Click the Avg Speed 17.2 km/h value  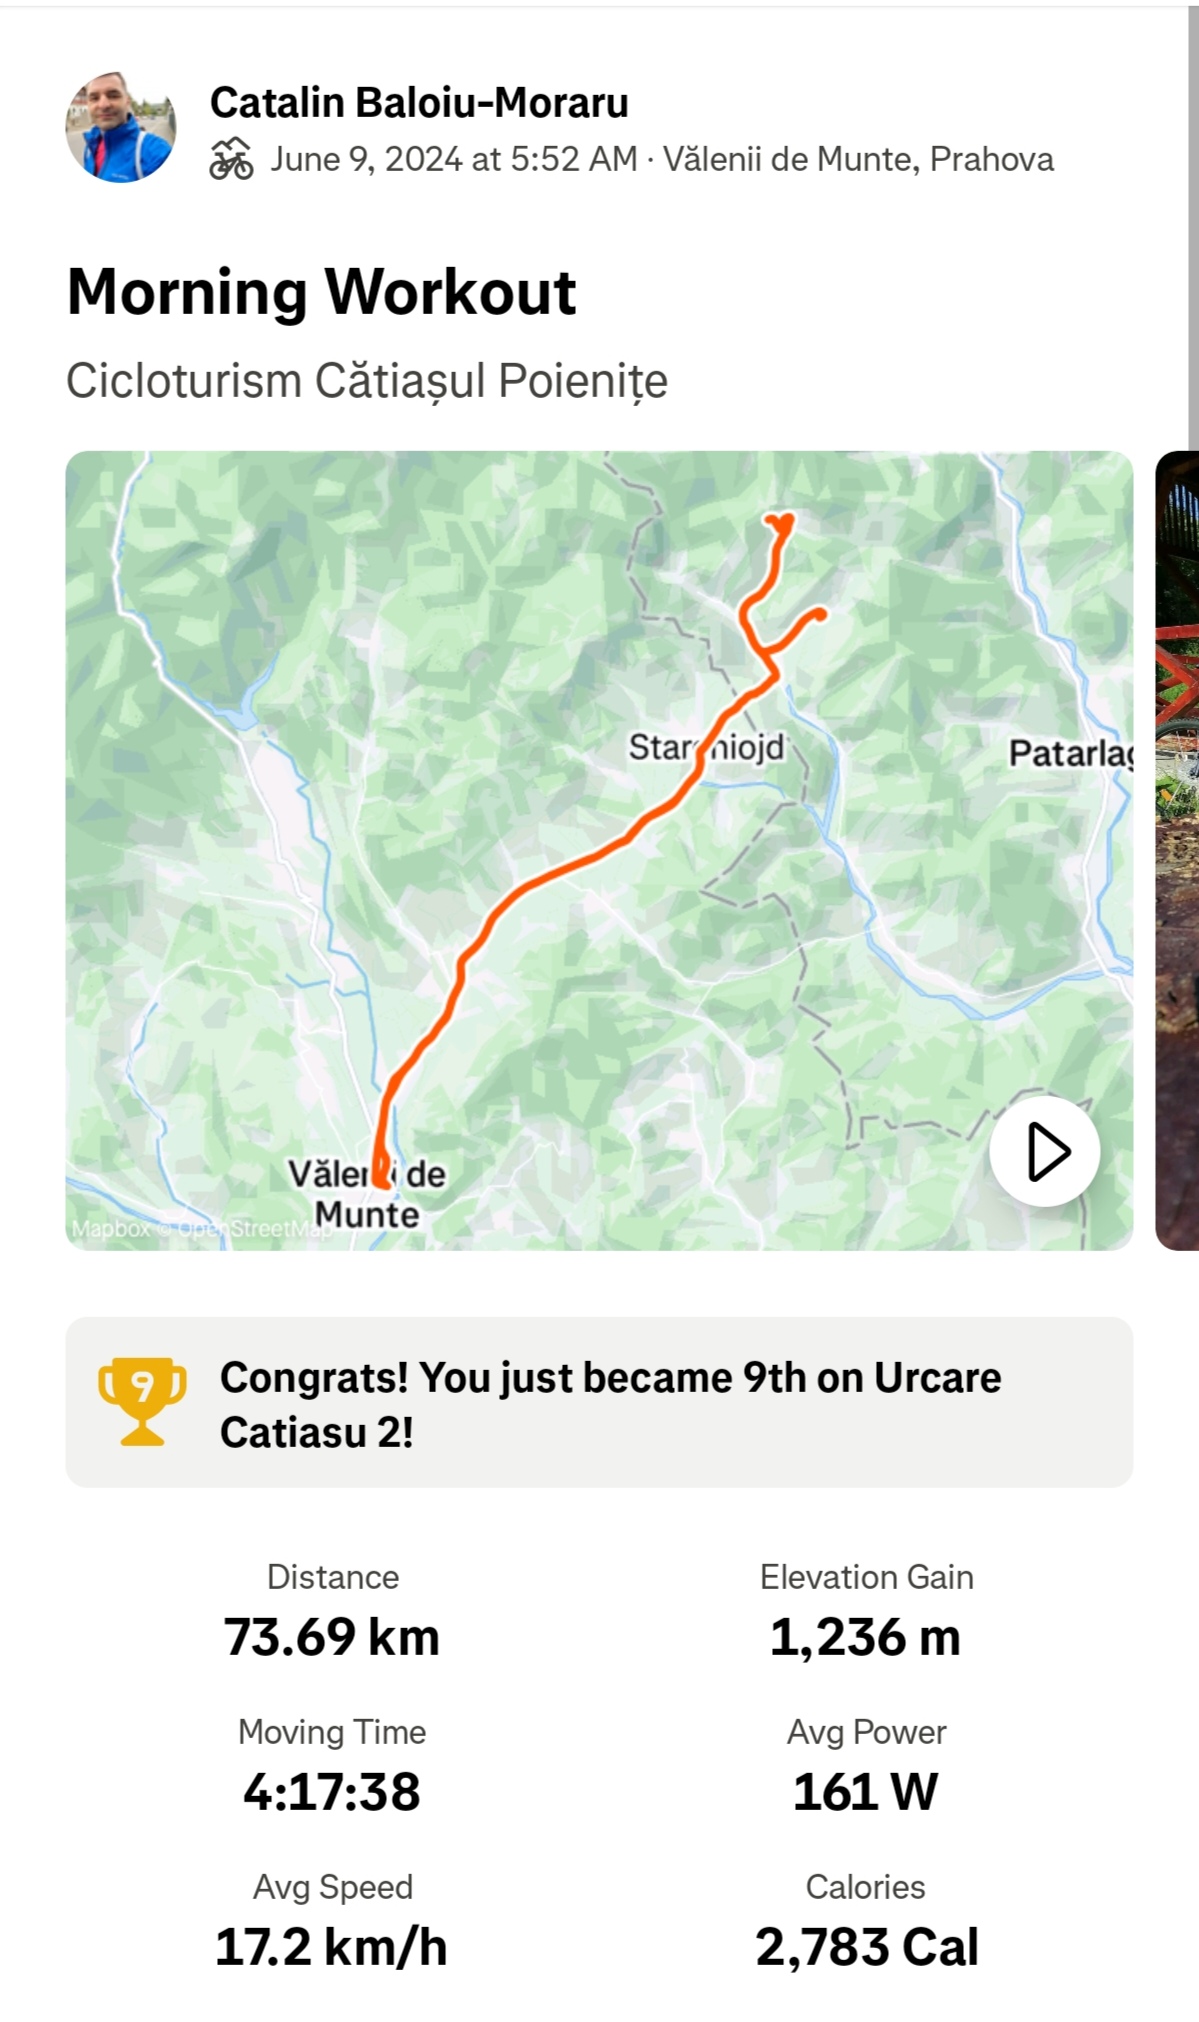coord(332,1947)
